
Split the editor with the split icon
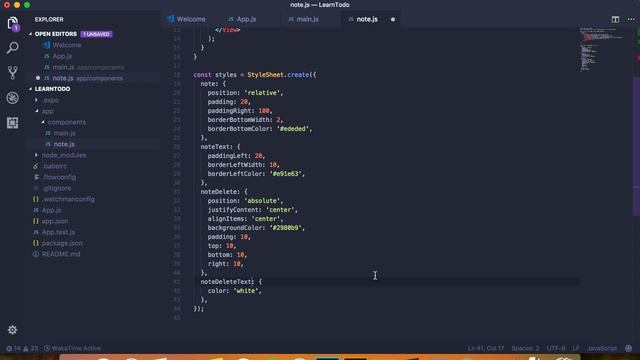(615, 19)
